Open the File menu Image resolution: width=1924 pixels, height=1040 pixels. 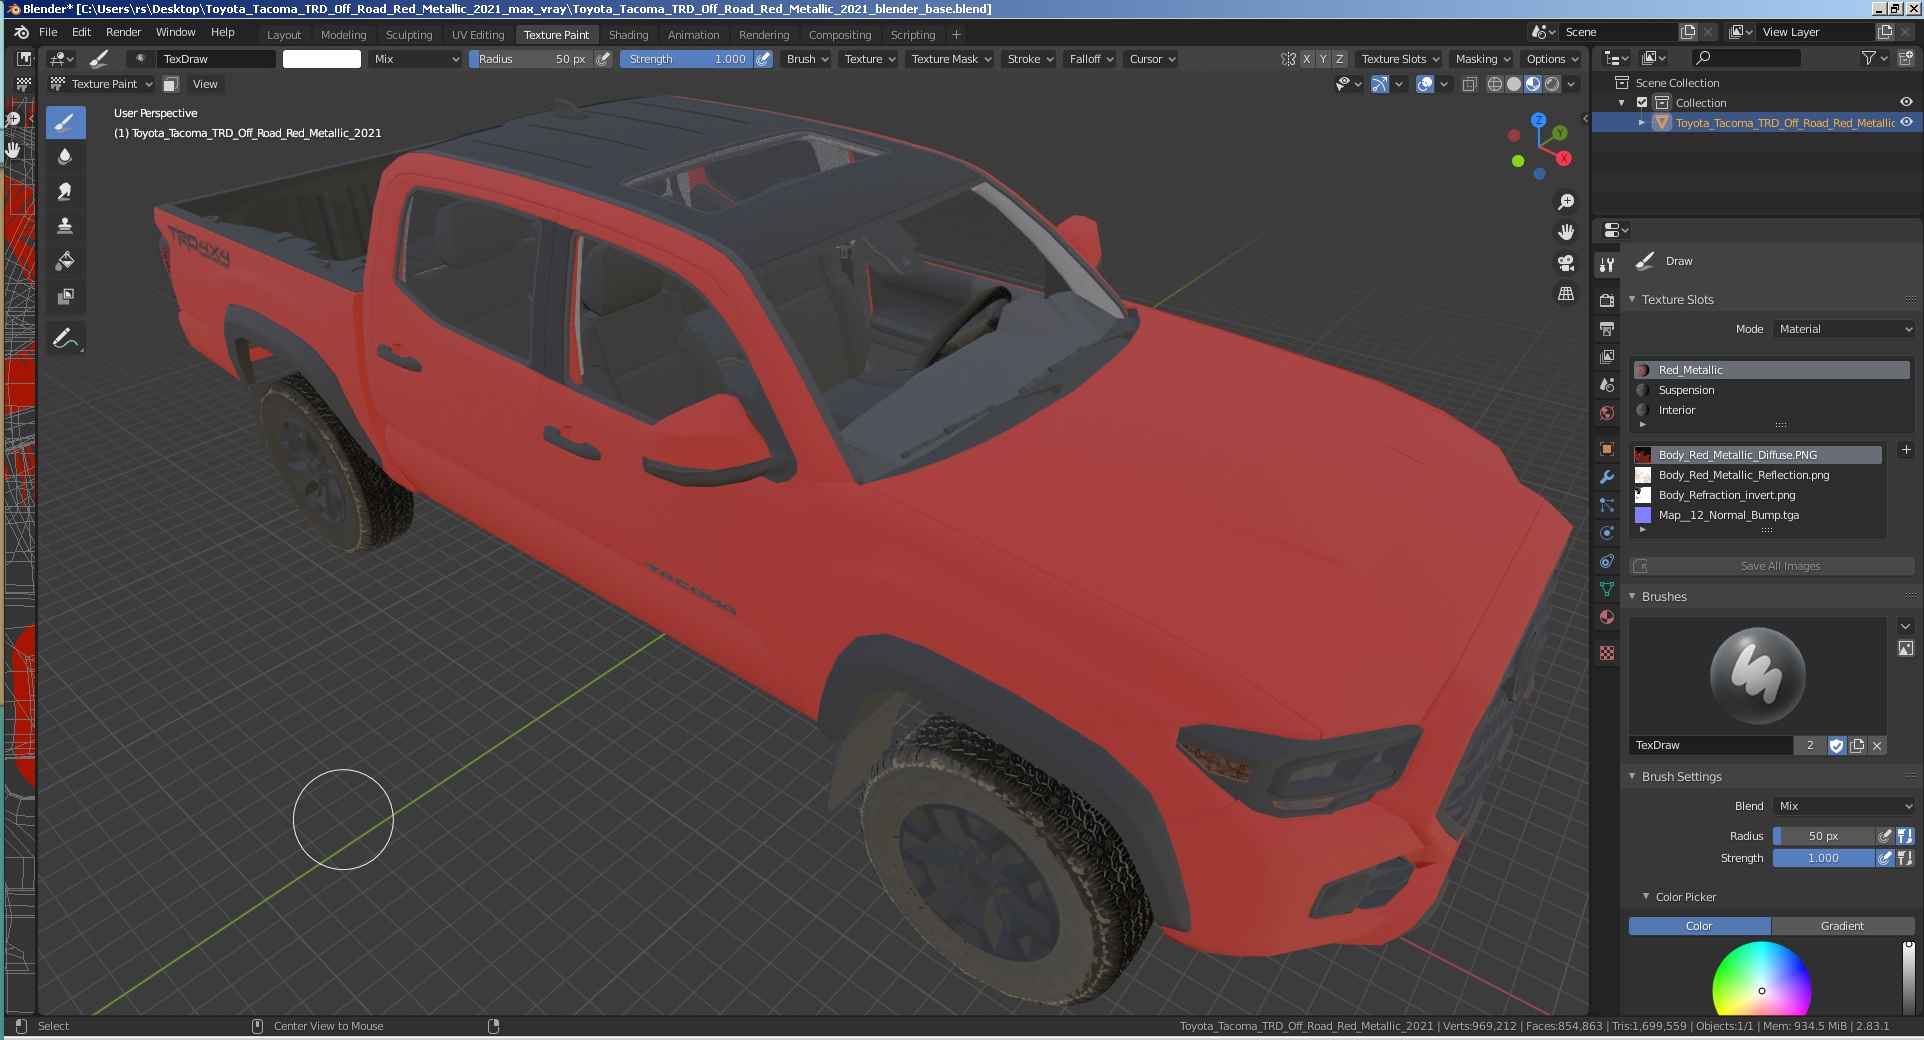click(48, 32)
